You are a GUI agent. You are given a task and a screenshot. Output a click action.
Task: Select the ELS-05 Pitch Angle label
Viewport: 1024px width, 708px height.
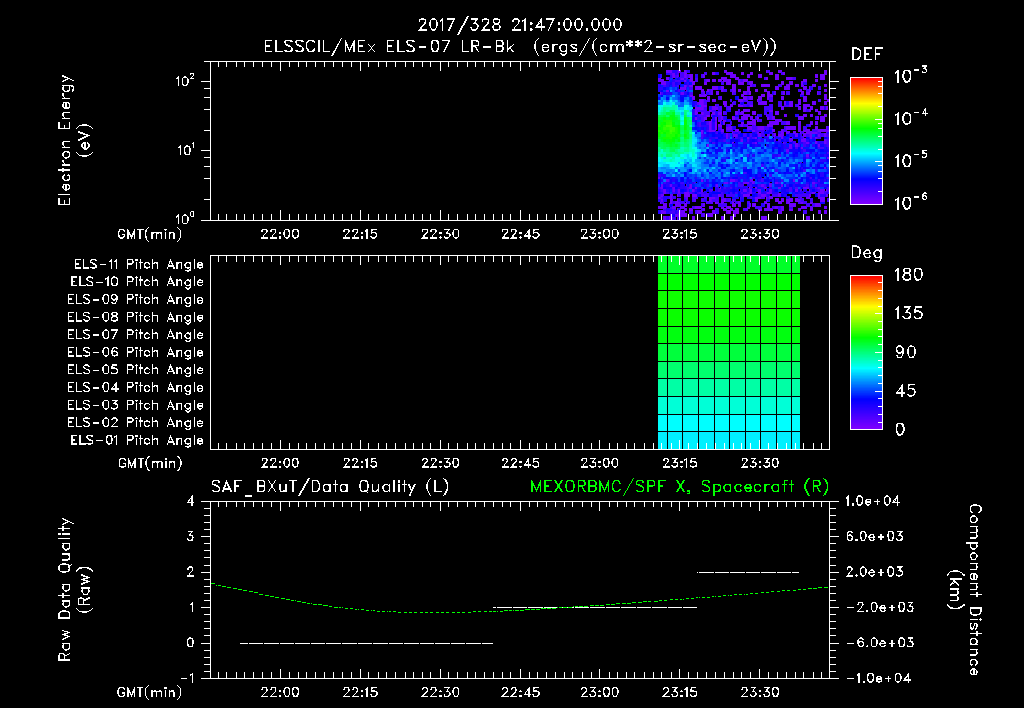click(x=135, y=370)
